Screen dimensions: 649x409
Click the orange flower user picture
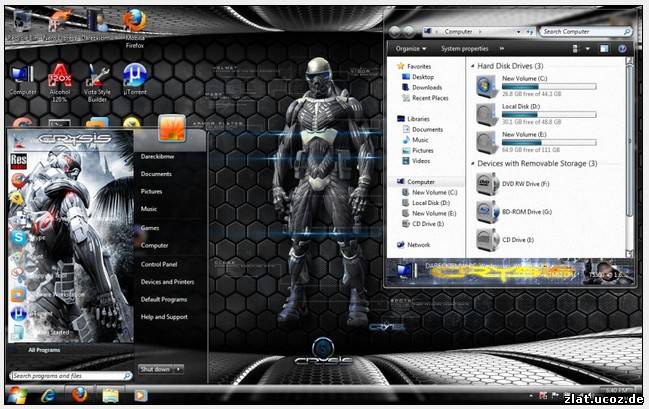coord(172,128)
